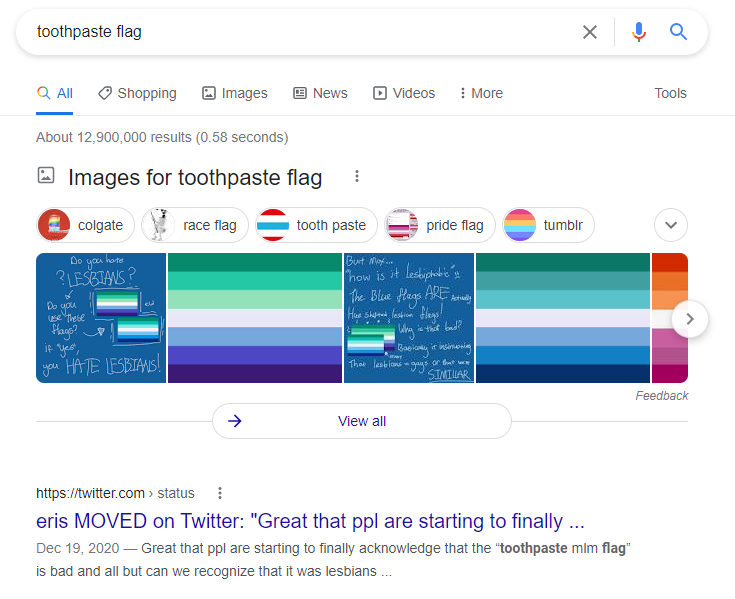This screenshot has width=735, height=599.
Task: Send Feedback on the image results
Action: 661,396
